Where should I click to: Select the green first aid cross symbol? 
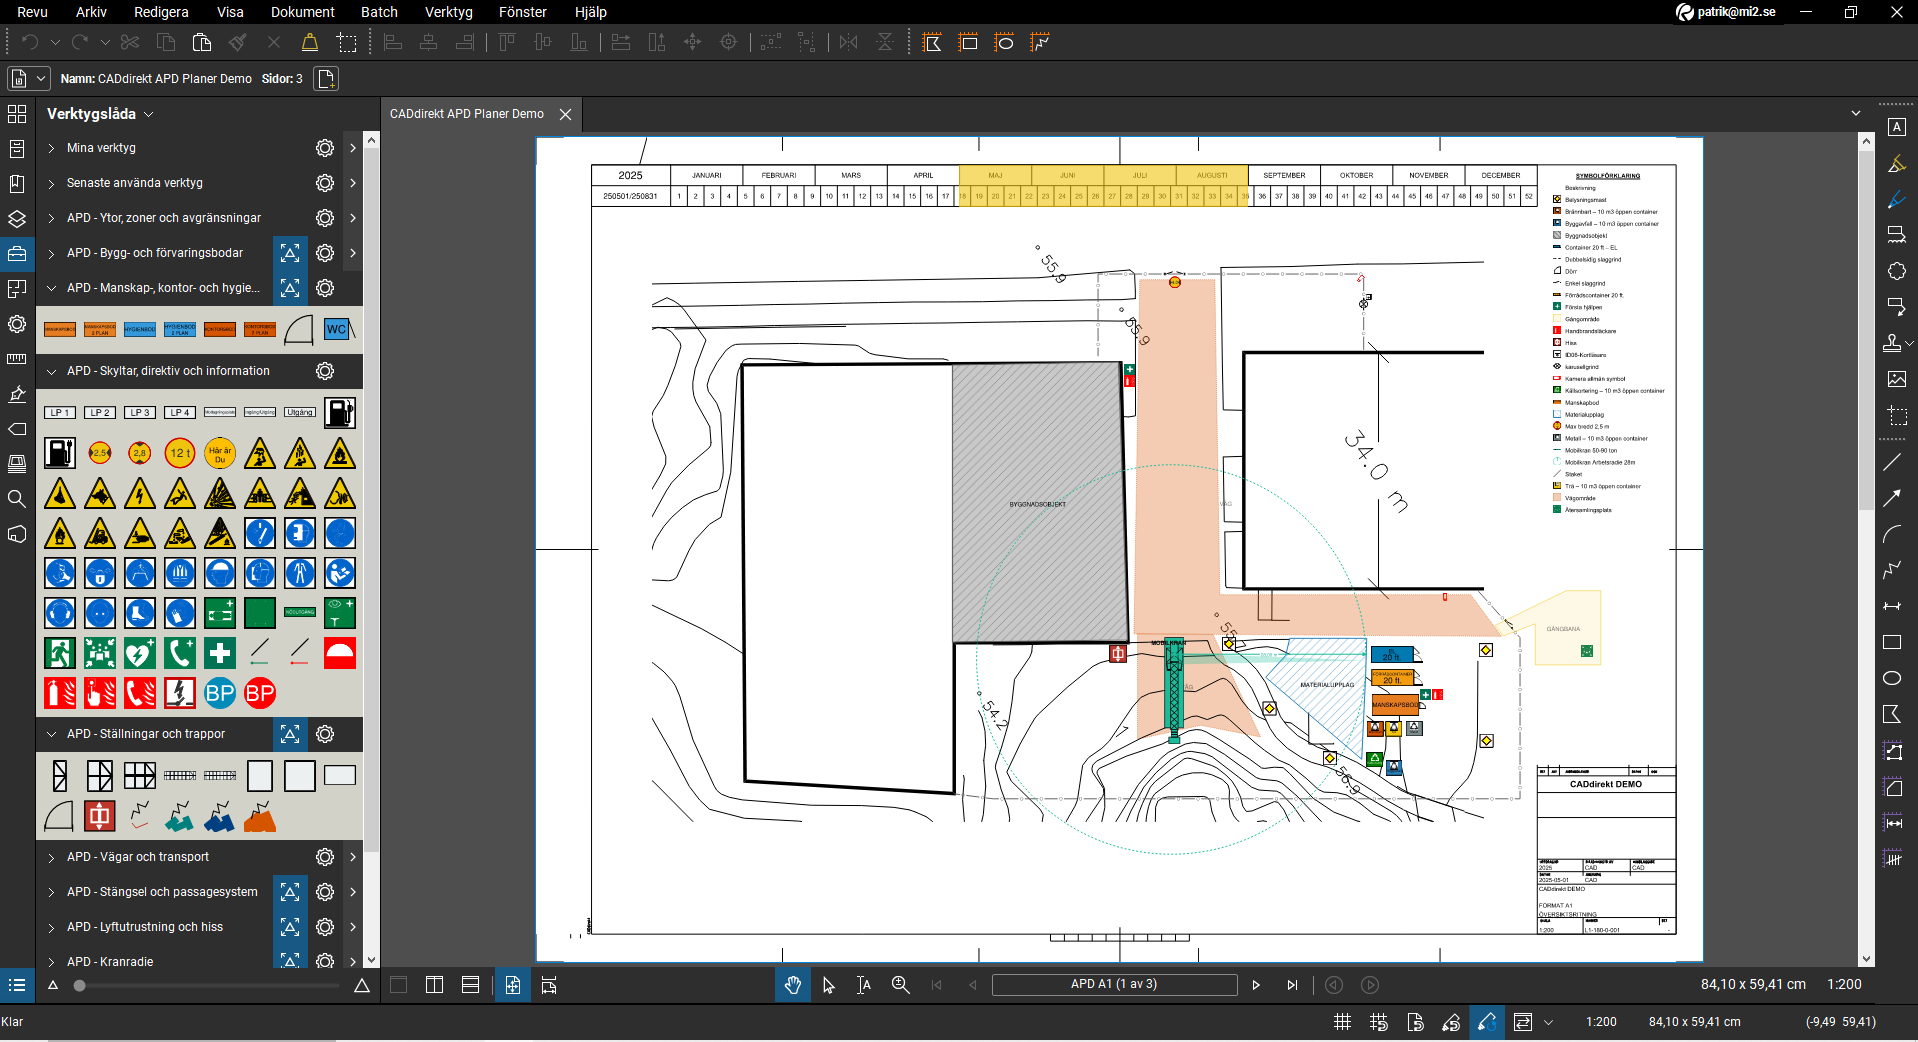coord(220,653)
